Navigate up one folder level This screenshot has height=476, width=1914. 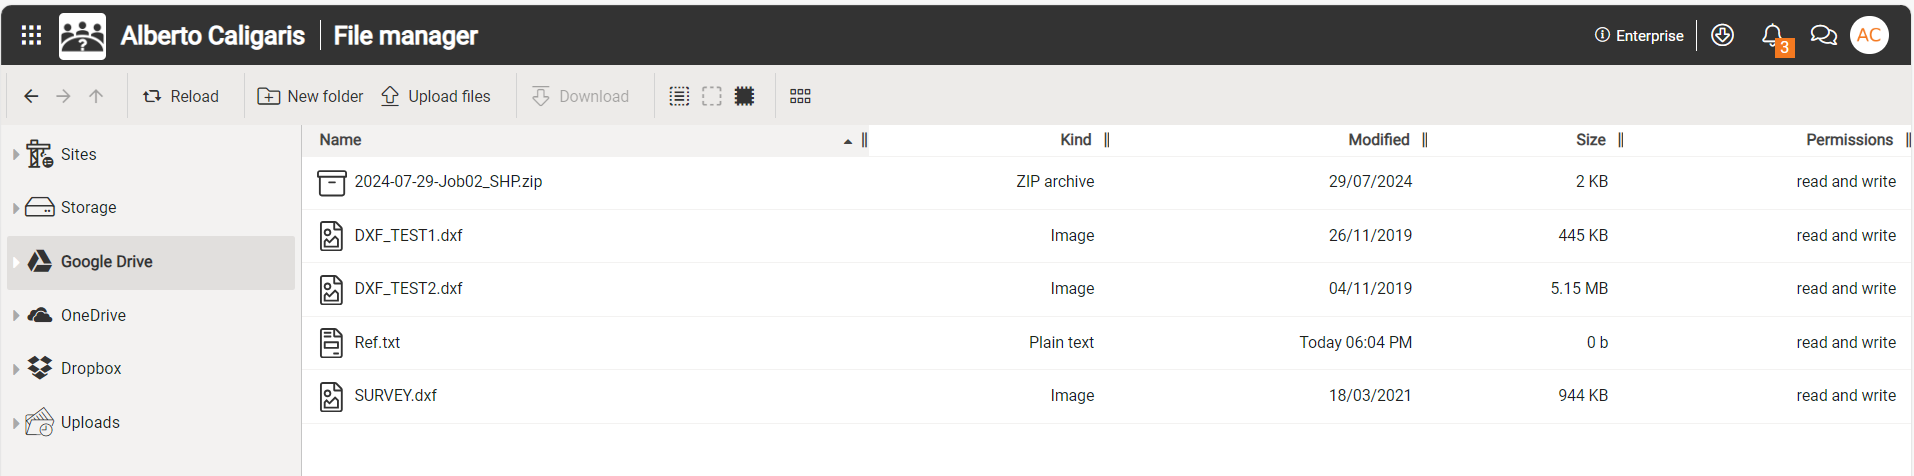(96, 96)
